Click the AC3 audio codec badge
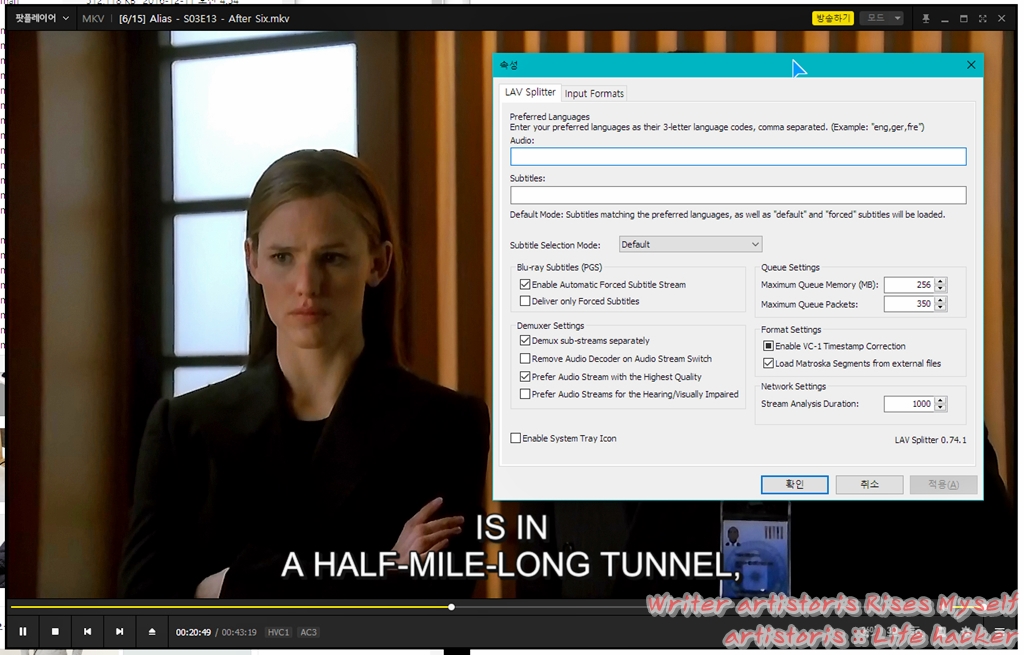This screenshot has width=1024, height=655. pyautogui.click(x=308, y=632)
